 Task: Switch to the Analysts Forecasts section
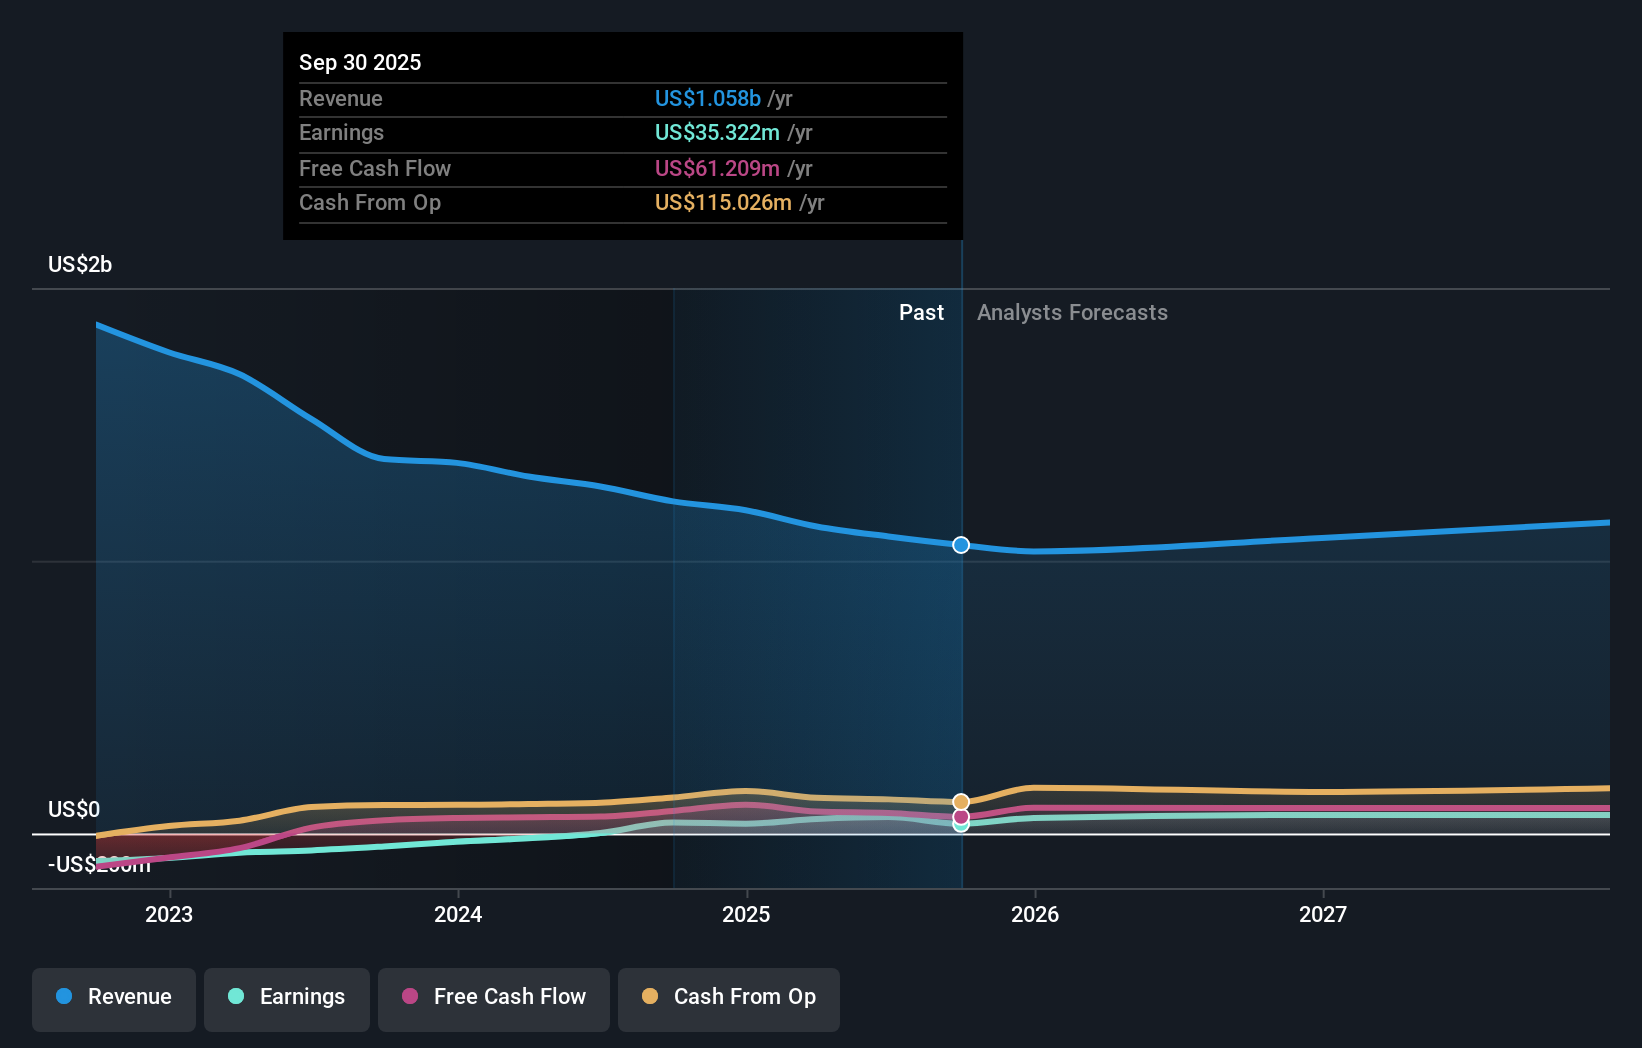[1071, 312]
